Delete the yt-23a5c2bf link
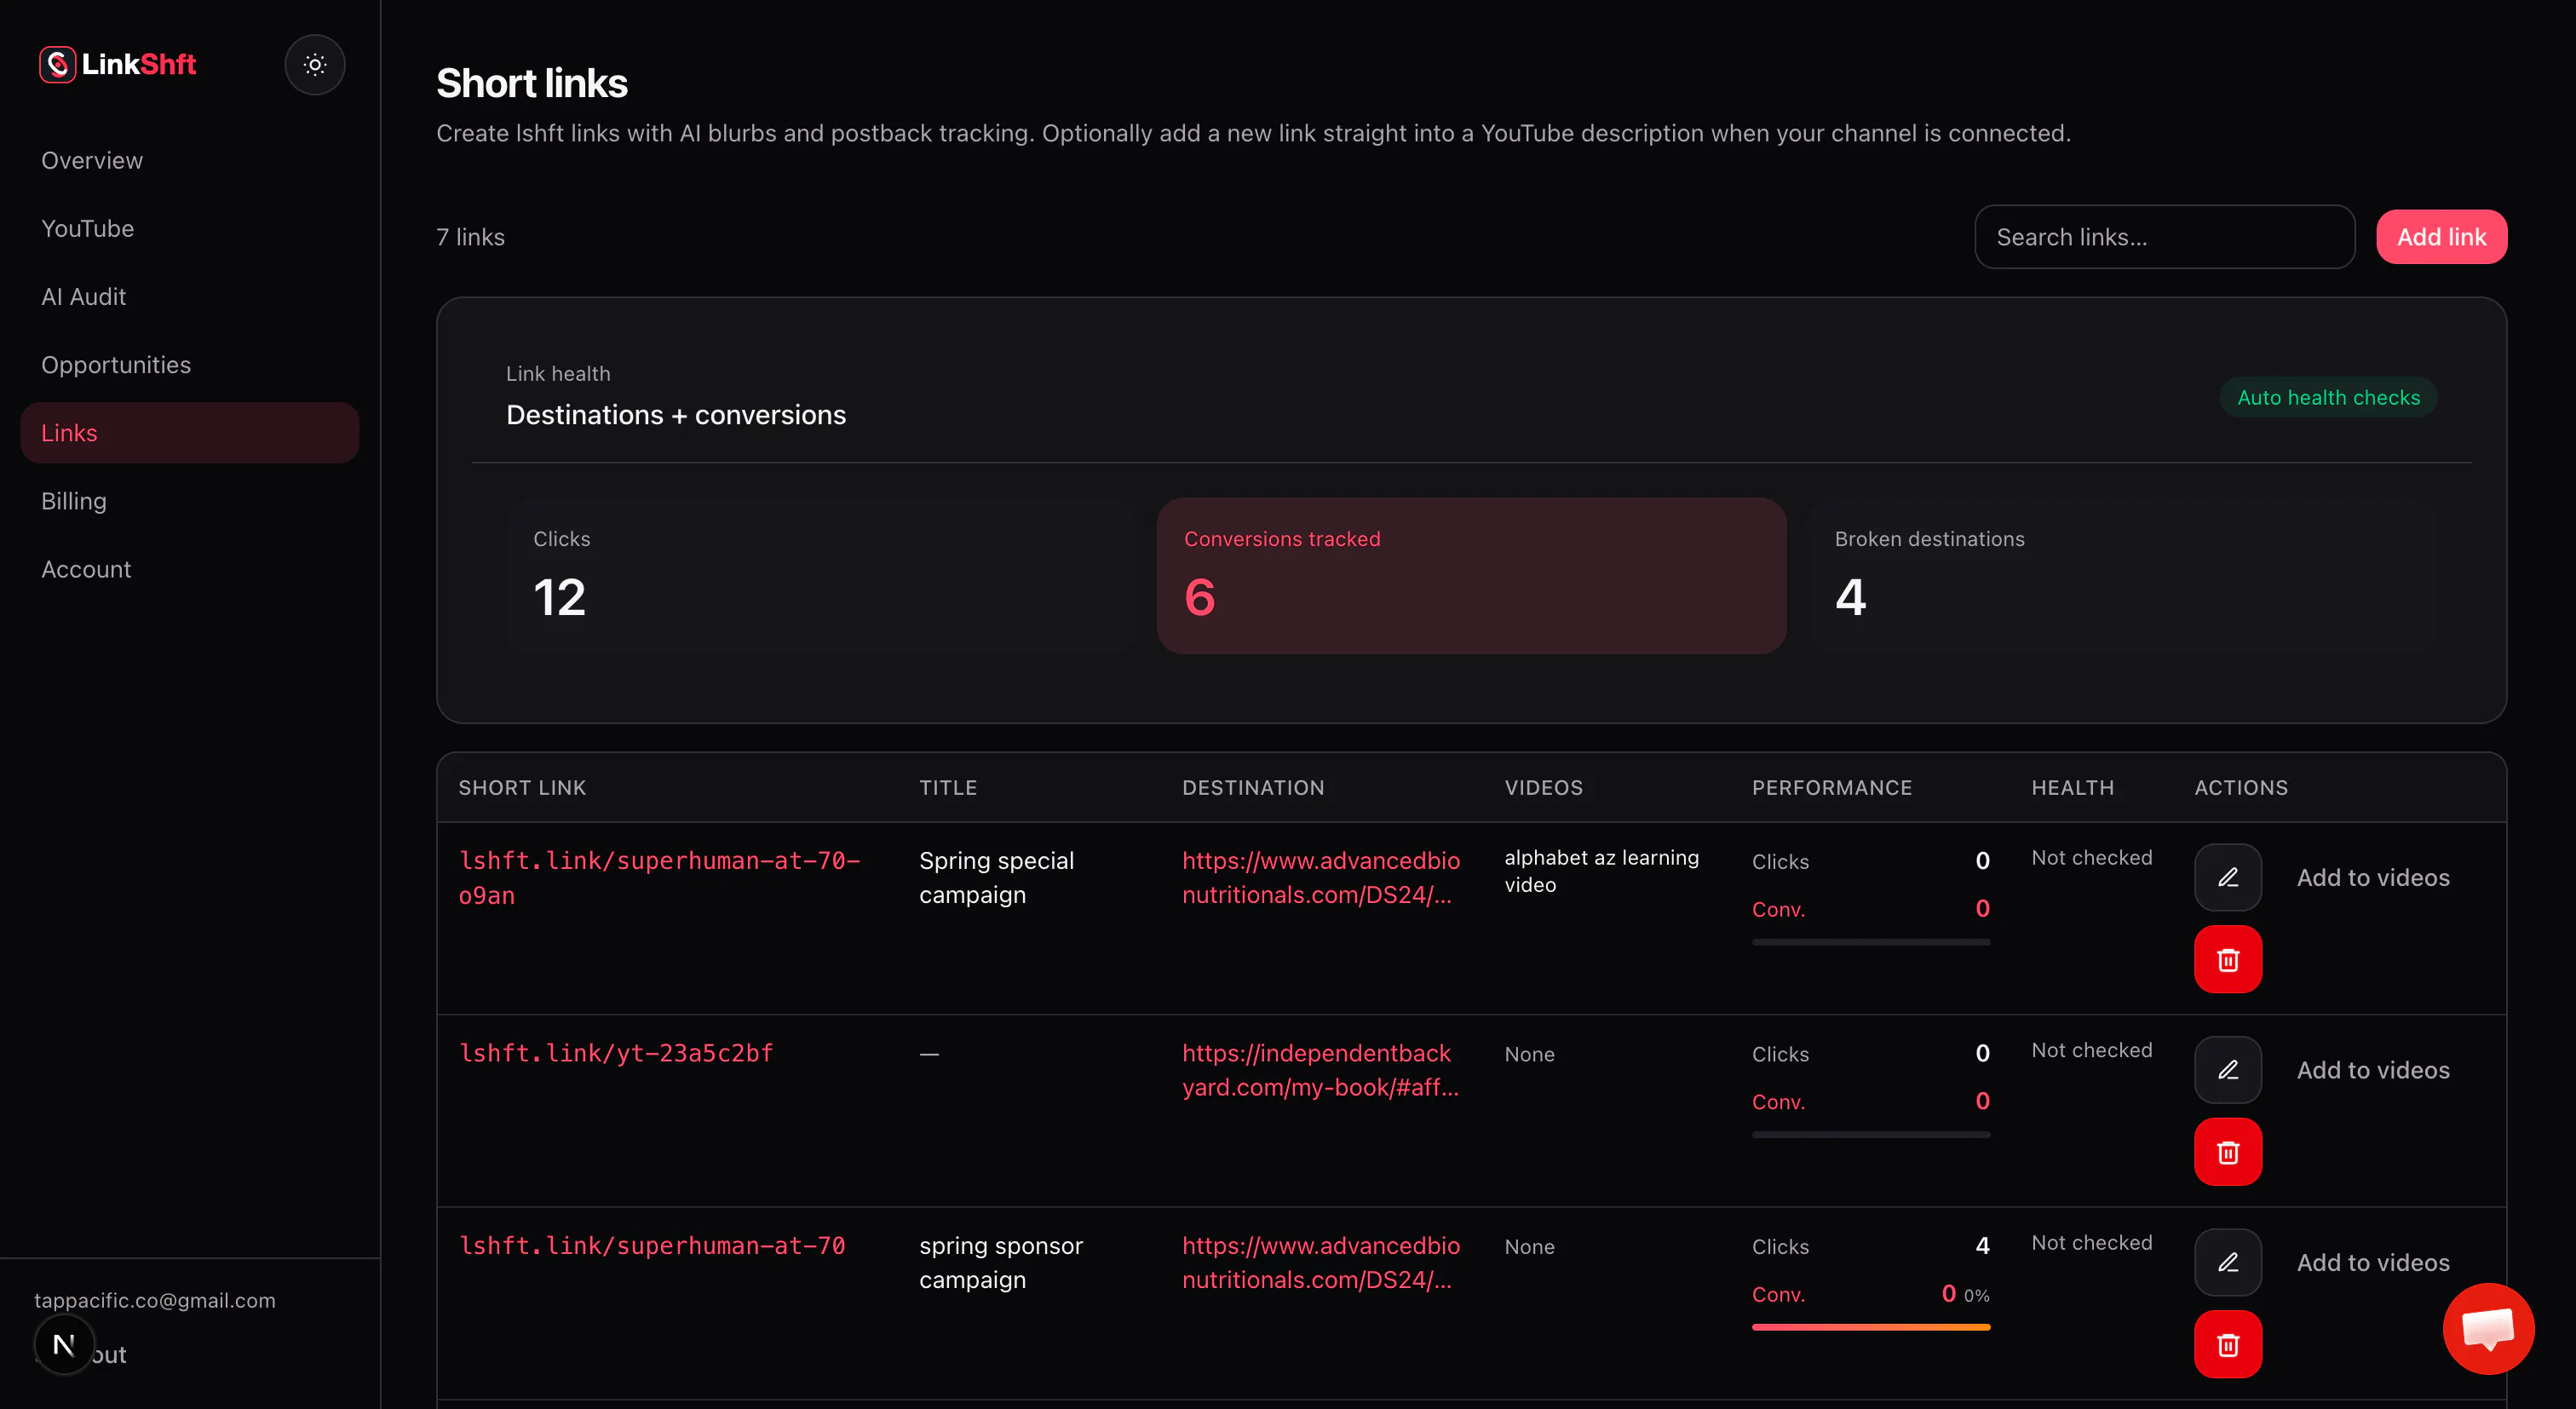This screenshot has height=1409, width=2576. coord(2228,1152)
